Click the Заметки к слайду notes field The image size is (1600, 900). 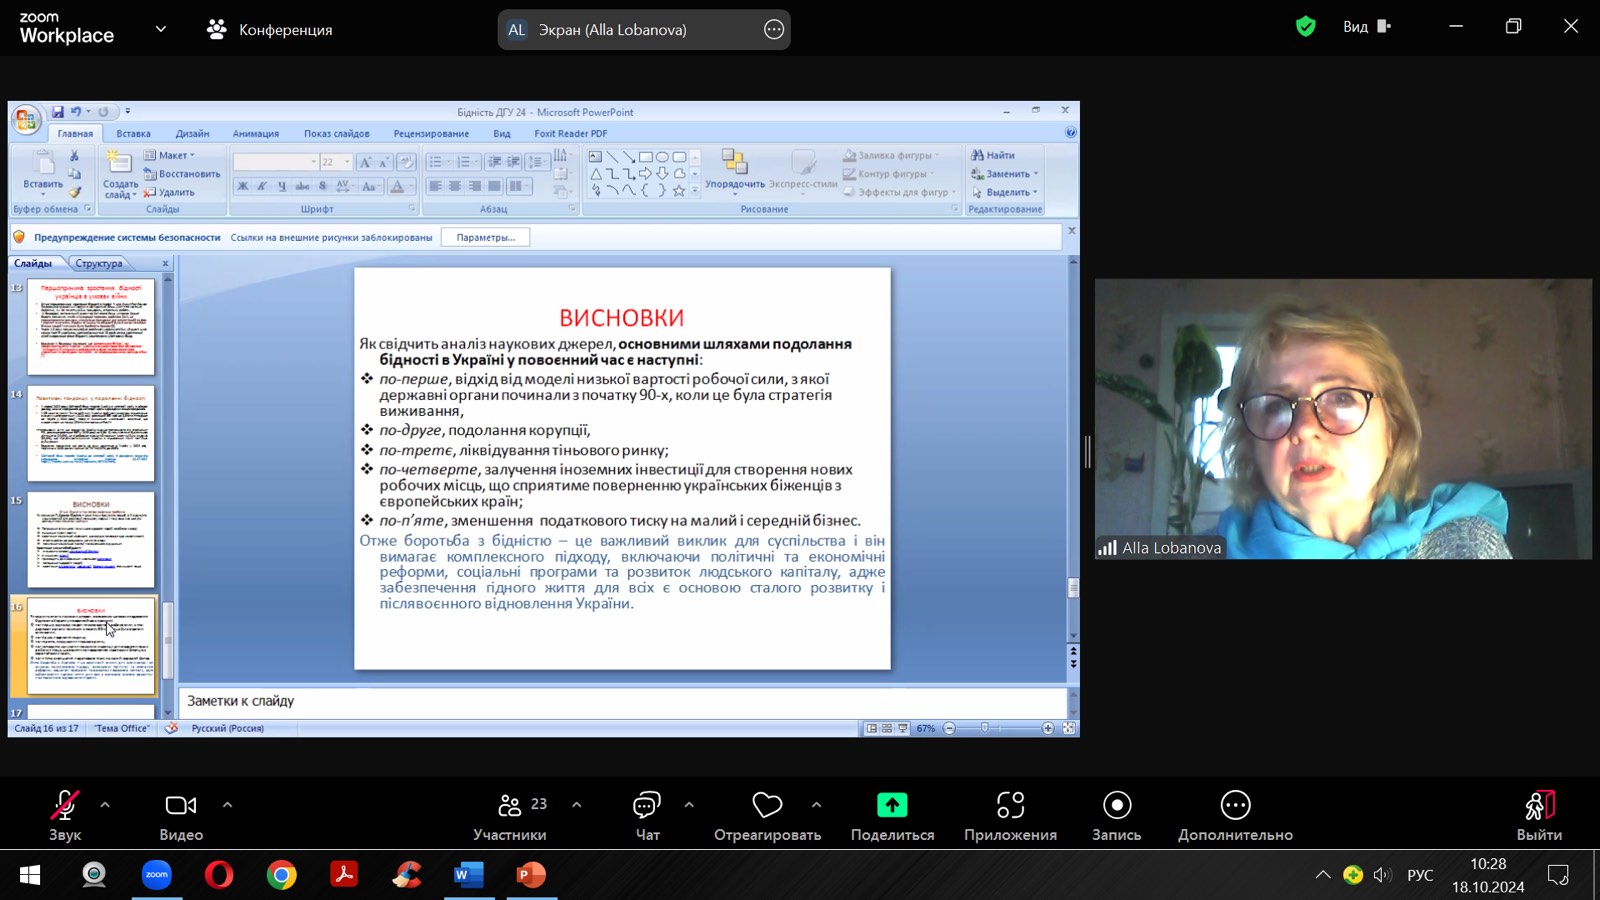[622, 701]
